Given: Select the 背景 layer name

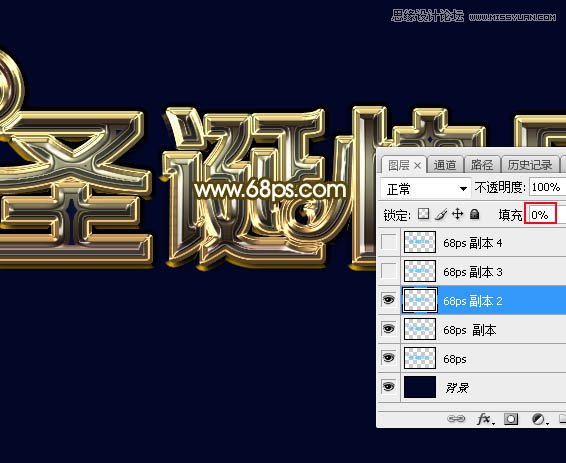Looking at the screenshot, I should click(457, 388).
